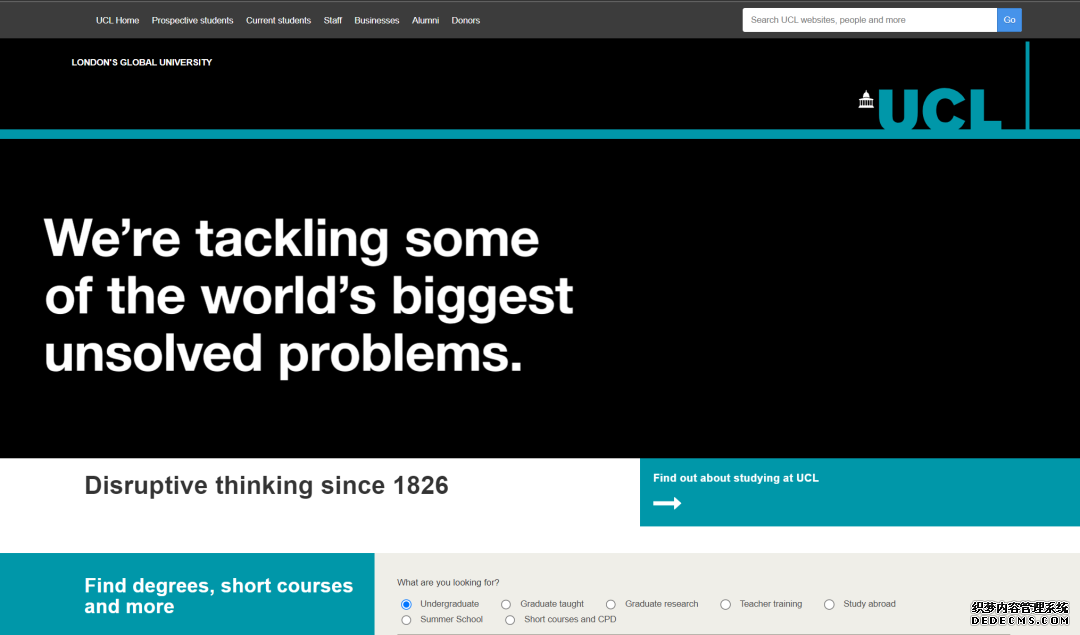Select the Summer School option
The height and width of the screenshot is (635, 1080).
(x=406, y=620)
